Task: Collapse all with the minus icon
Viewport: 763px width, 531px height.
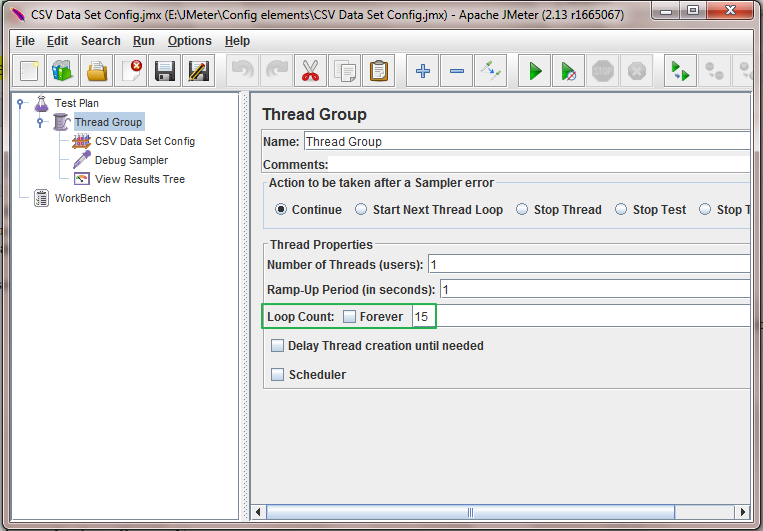Action: [456, 71]
